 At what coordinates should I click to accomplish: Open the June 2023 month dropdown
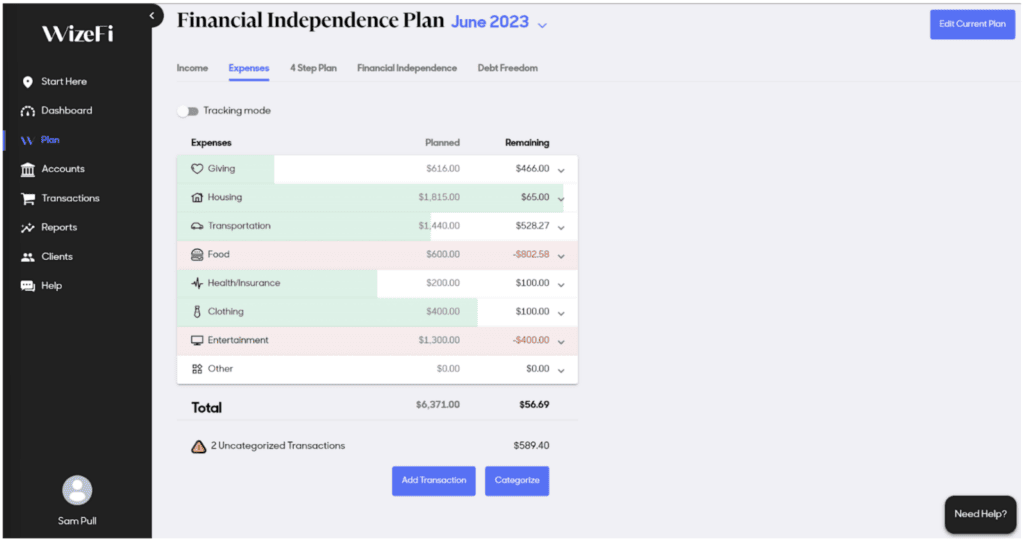pos(543,24)
